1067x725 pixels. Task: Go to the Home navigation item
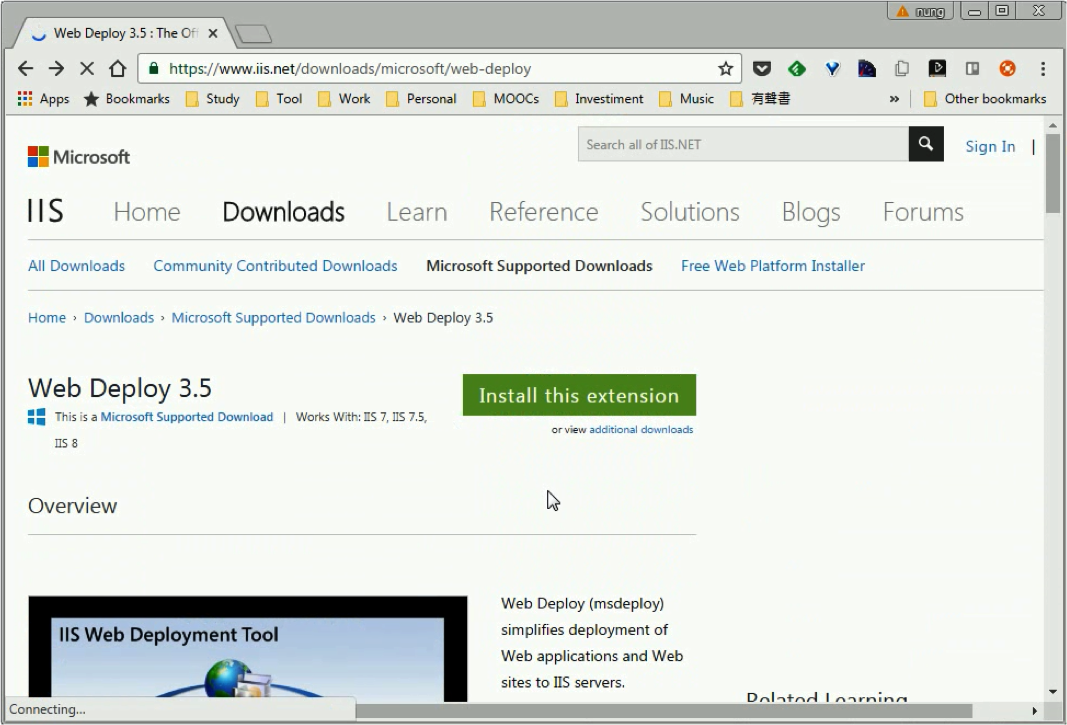[147, 212]
